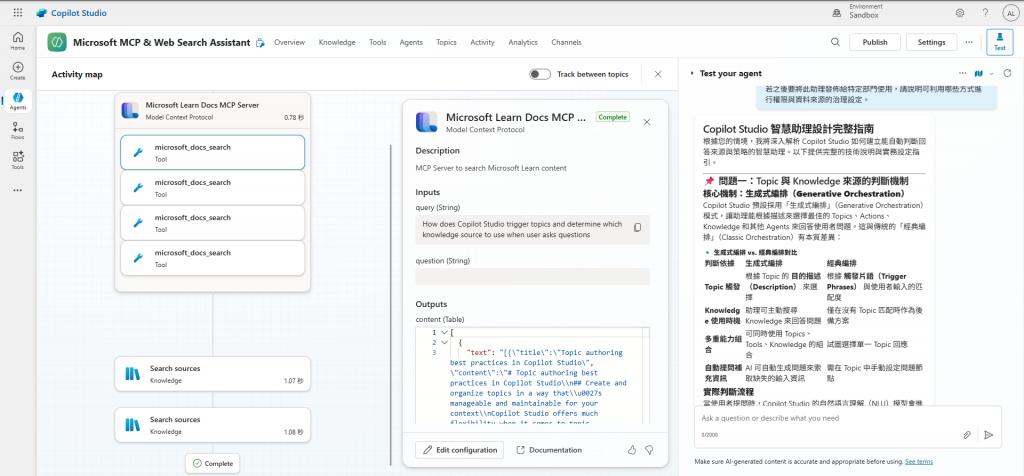Click the green Complete badge in details header
1024x476 pixels.
tap(613, 117)
